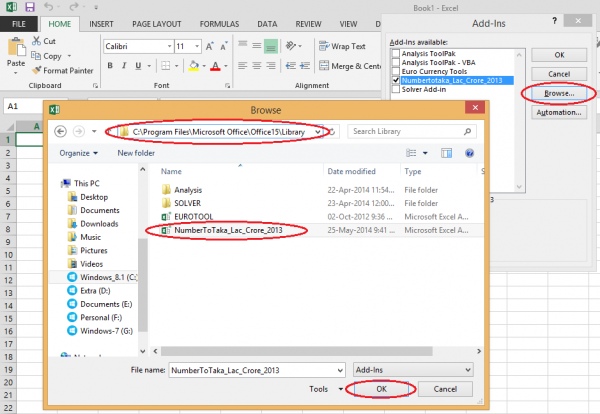600x414 pixels.
Task: Open the view options dropdown arrow
Action: [x=425, y=153]
